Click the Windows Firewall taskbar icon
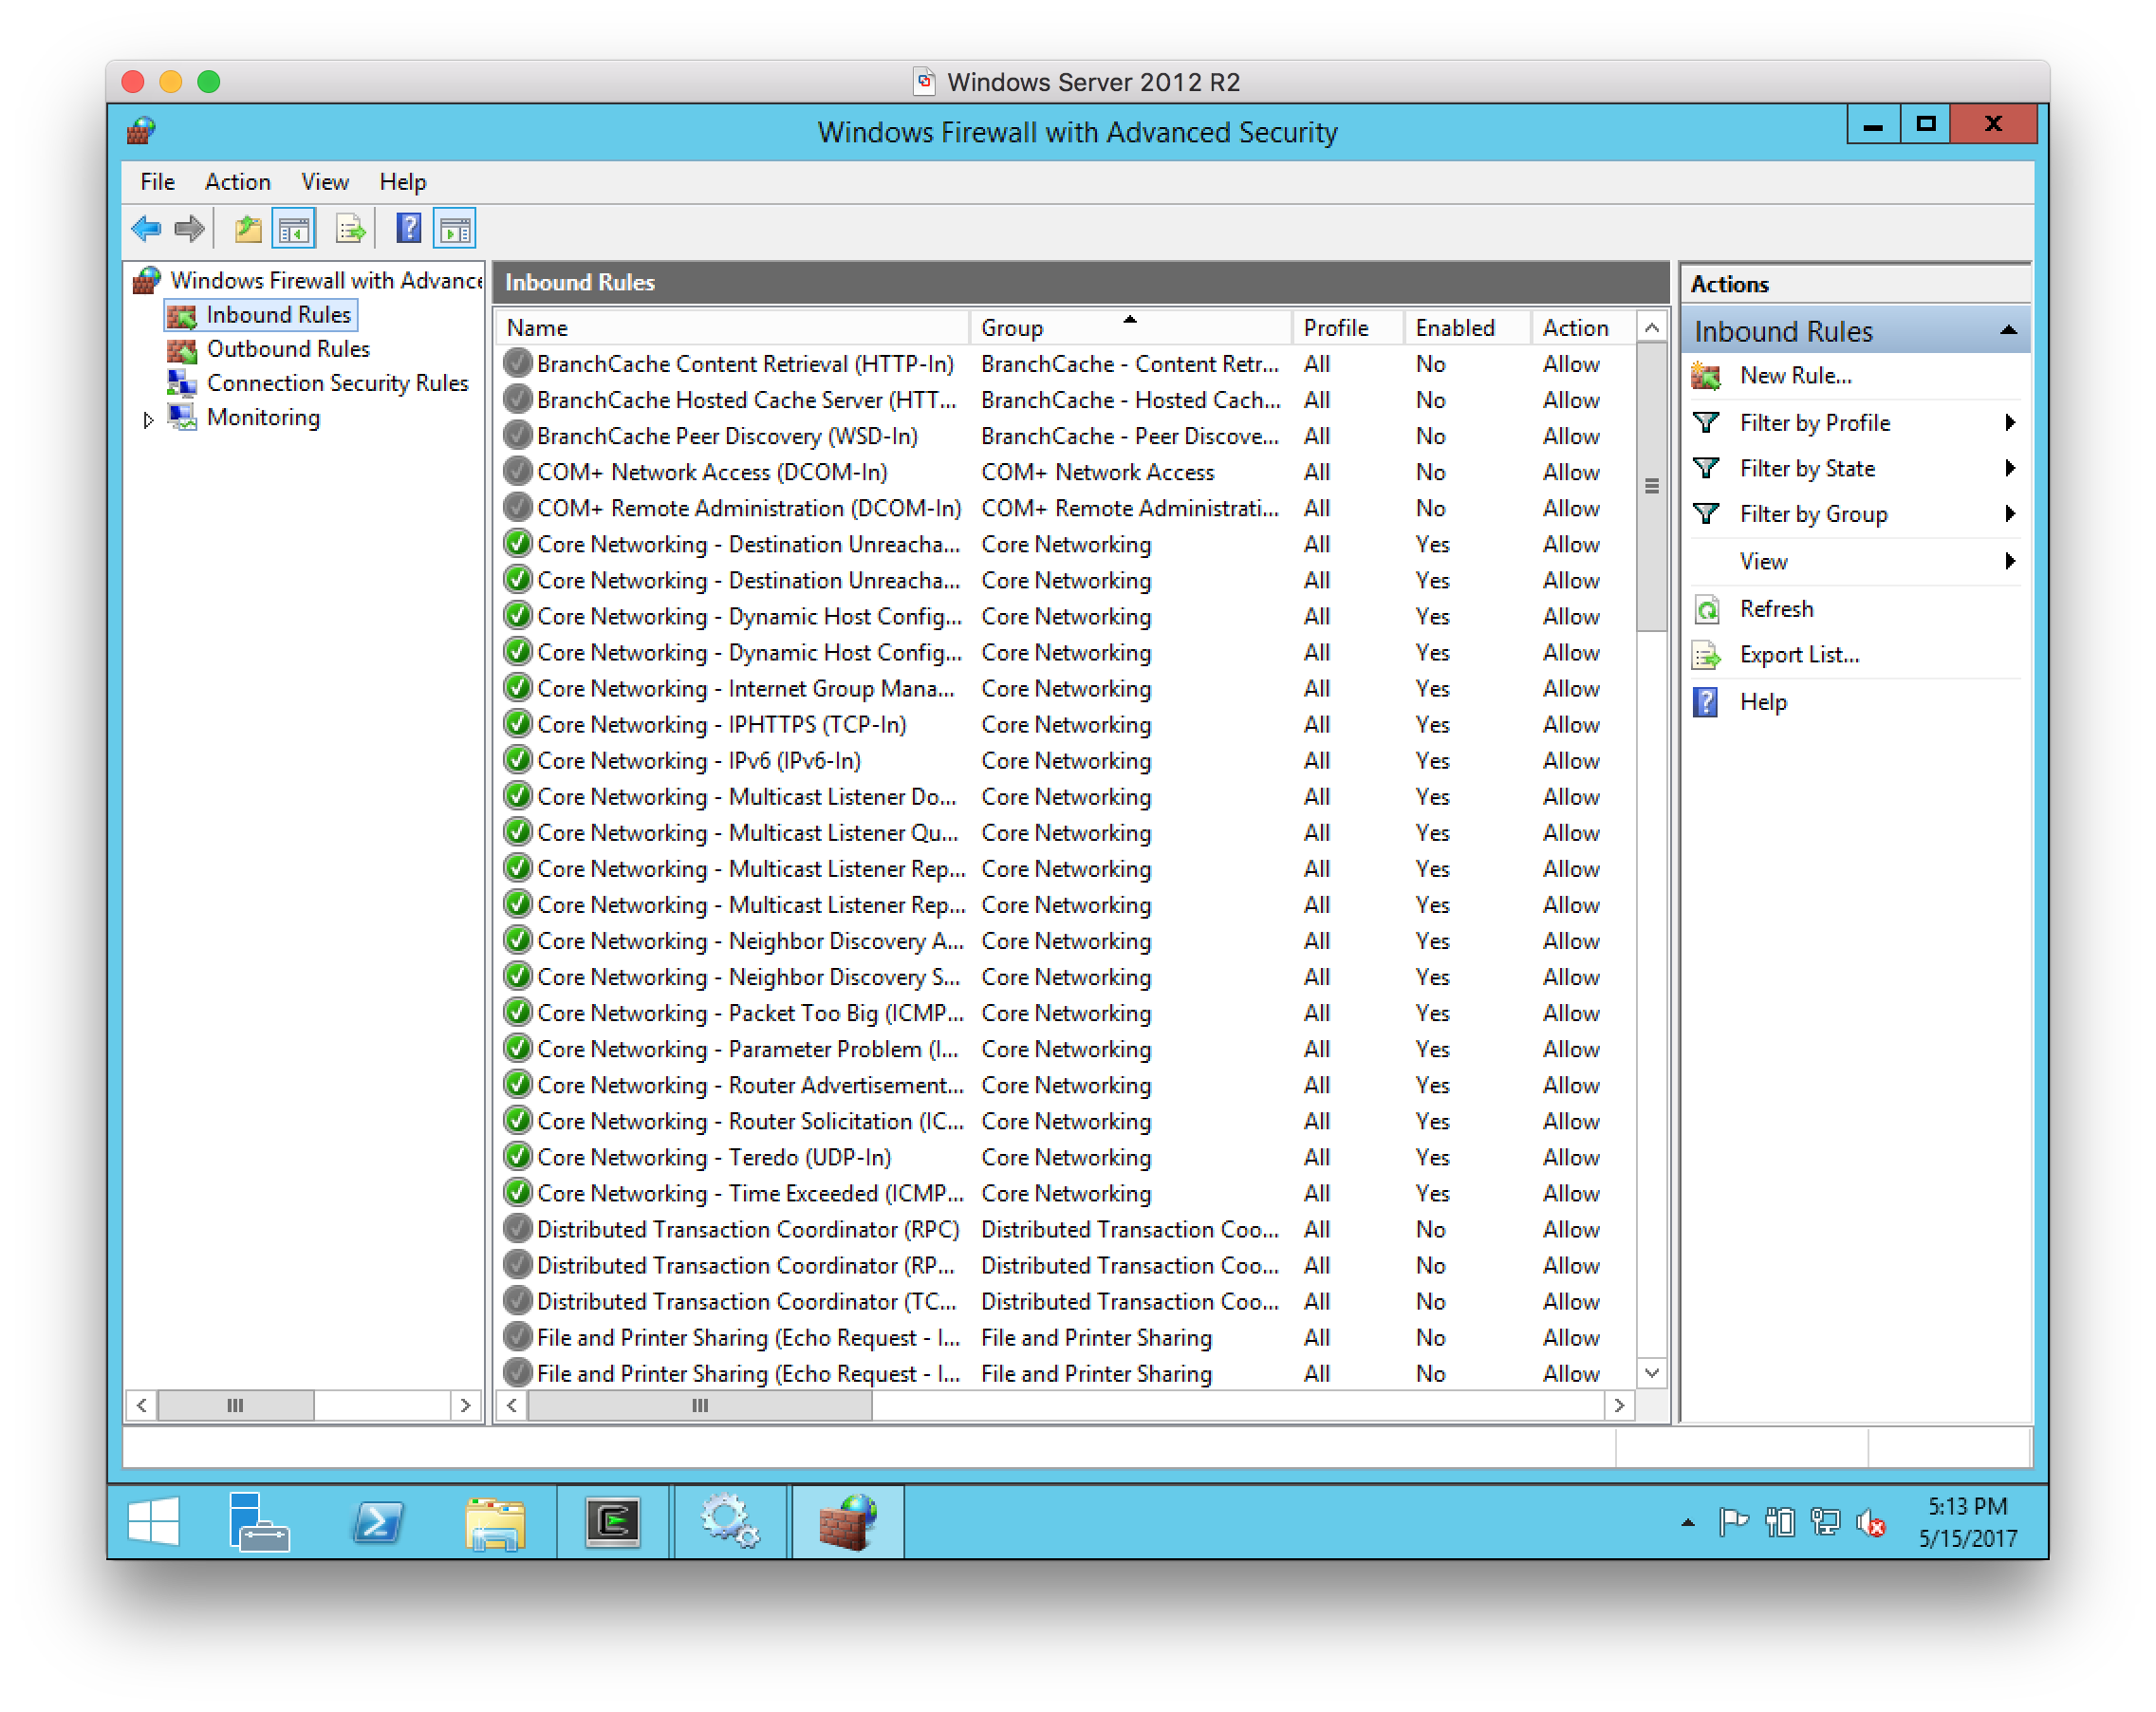The height and width of the screenshot is (1712, 2156). (848, 1522)
